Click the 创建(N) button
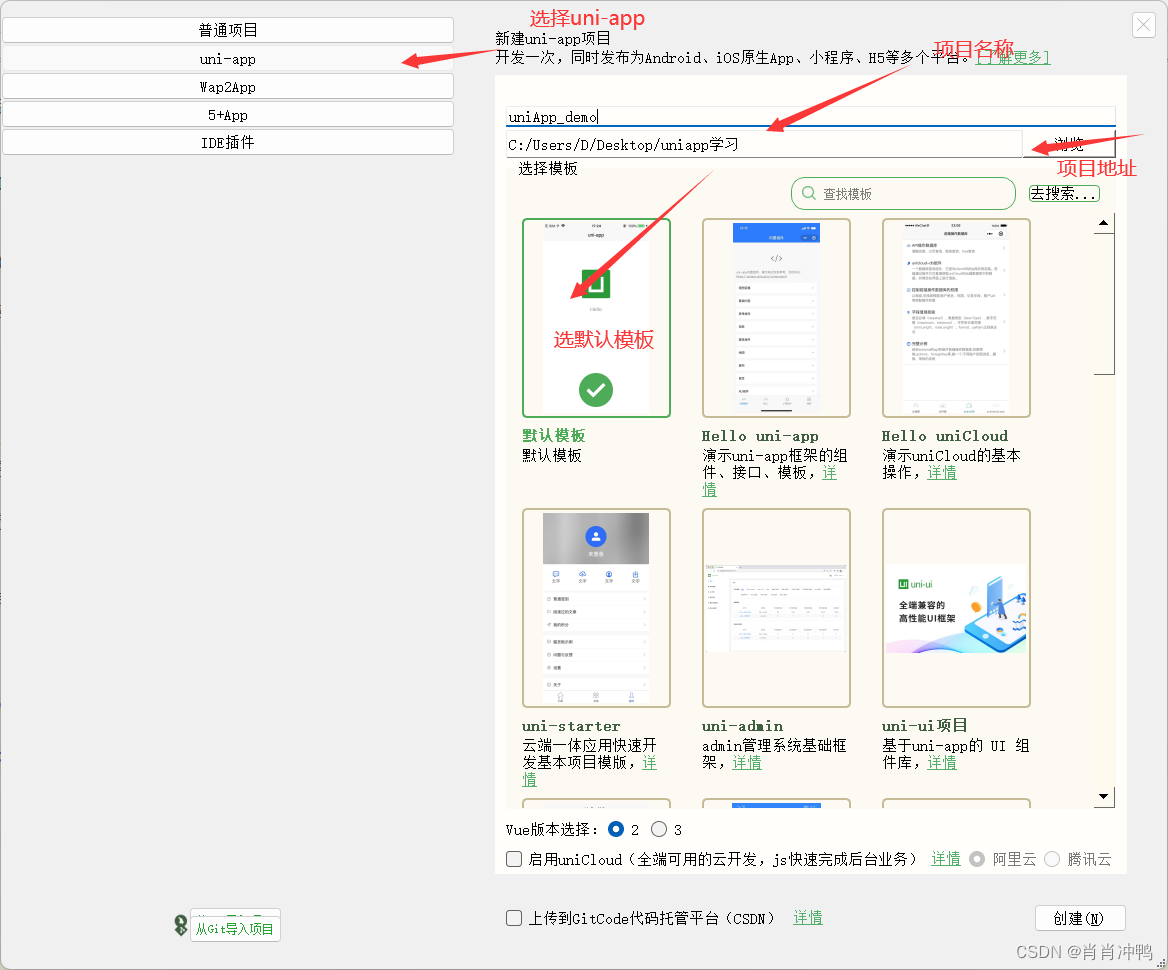This screenshot has width=1168, height=970. [1080, 918]
